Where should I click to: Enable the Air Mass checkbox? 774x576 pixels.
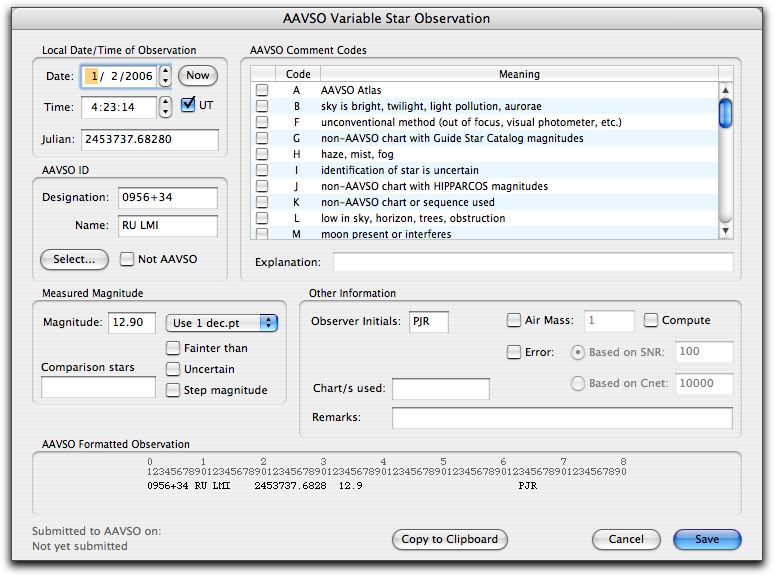[x=514, y=321]
